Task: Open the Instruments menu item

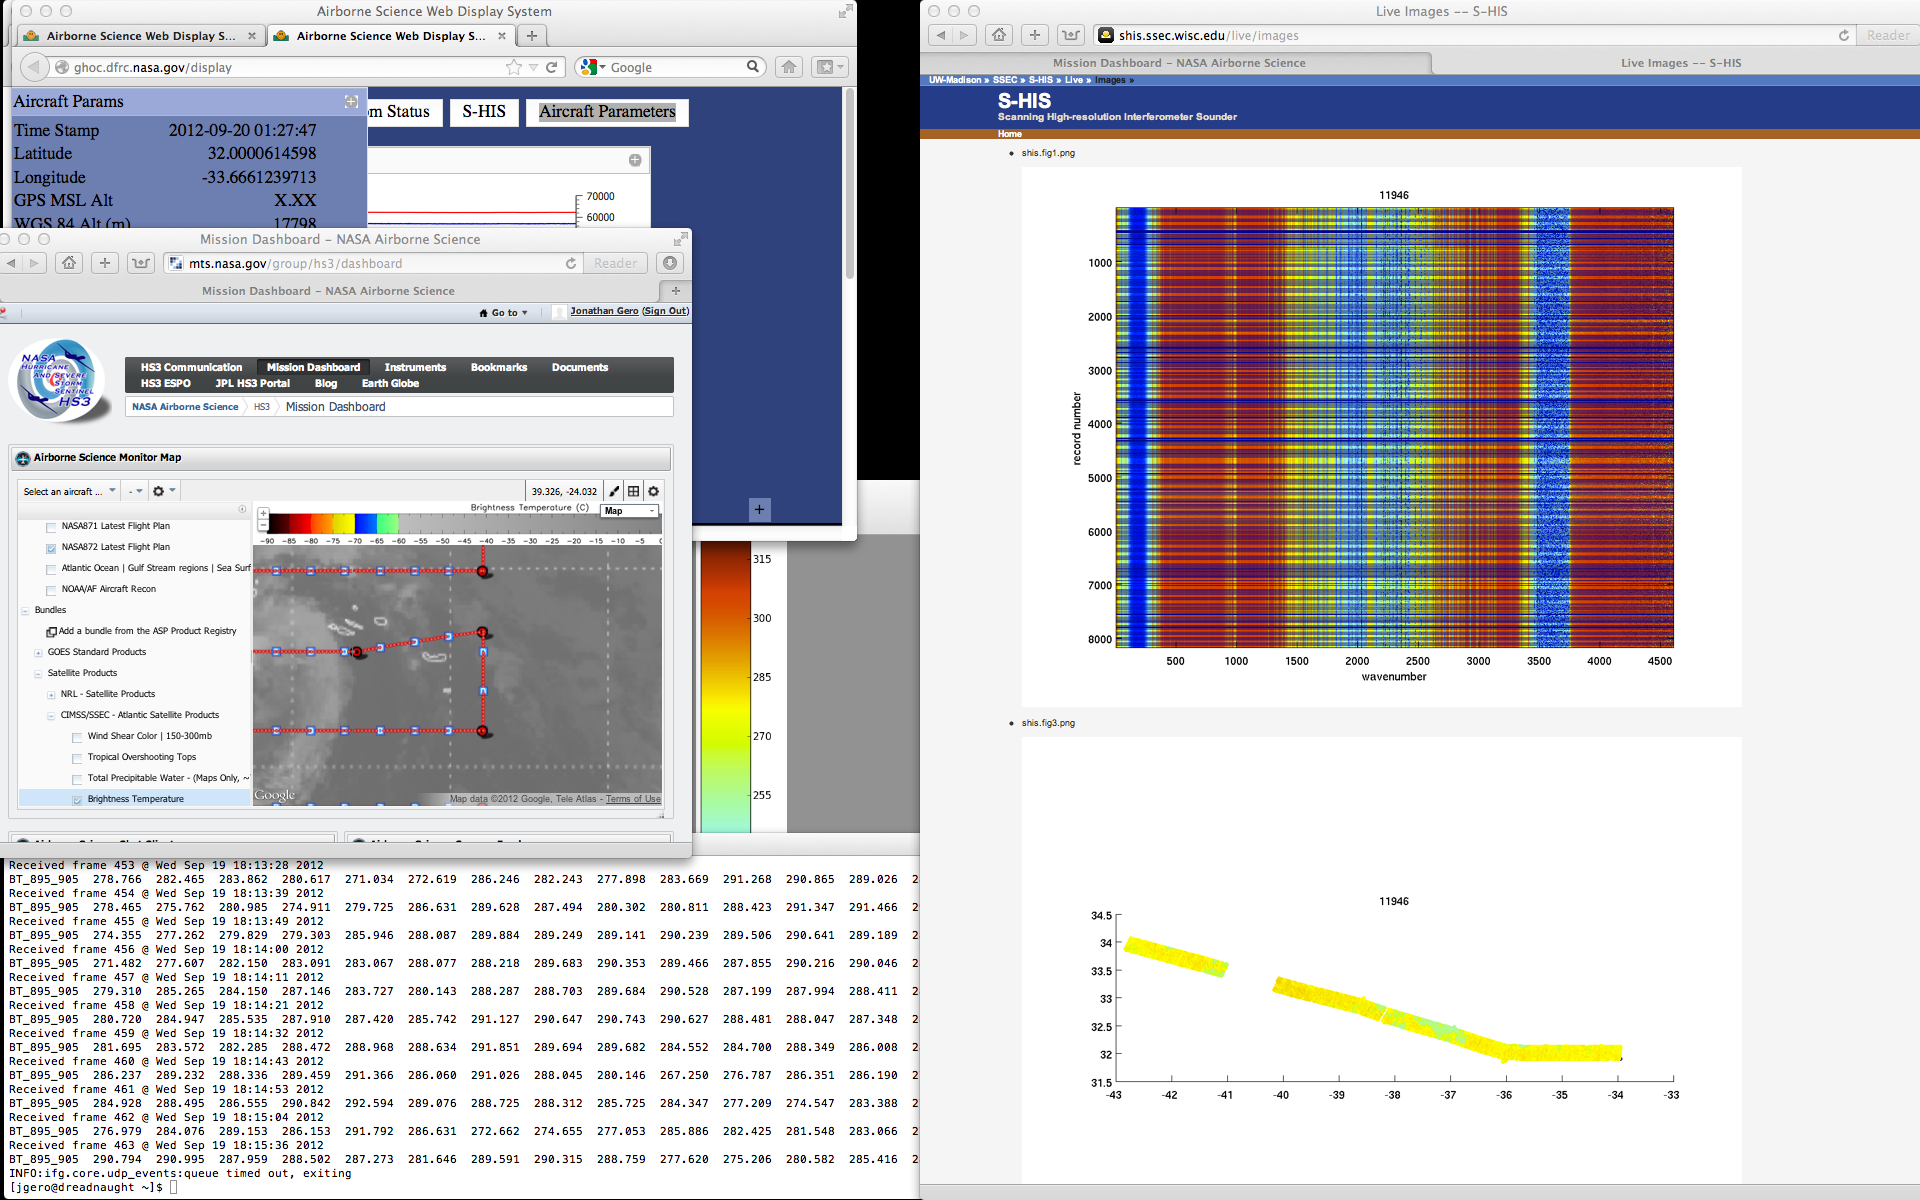Action: coord(415,367)
